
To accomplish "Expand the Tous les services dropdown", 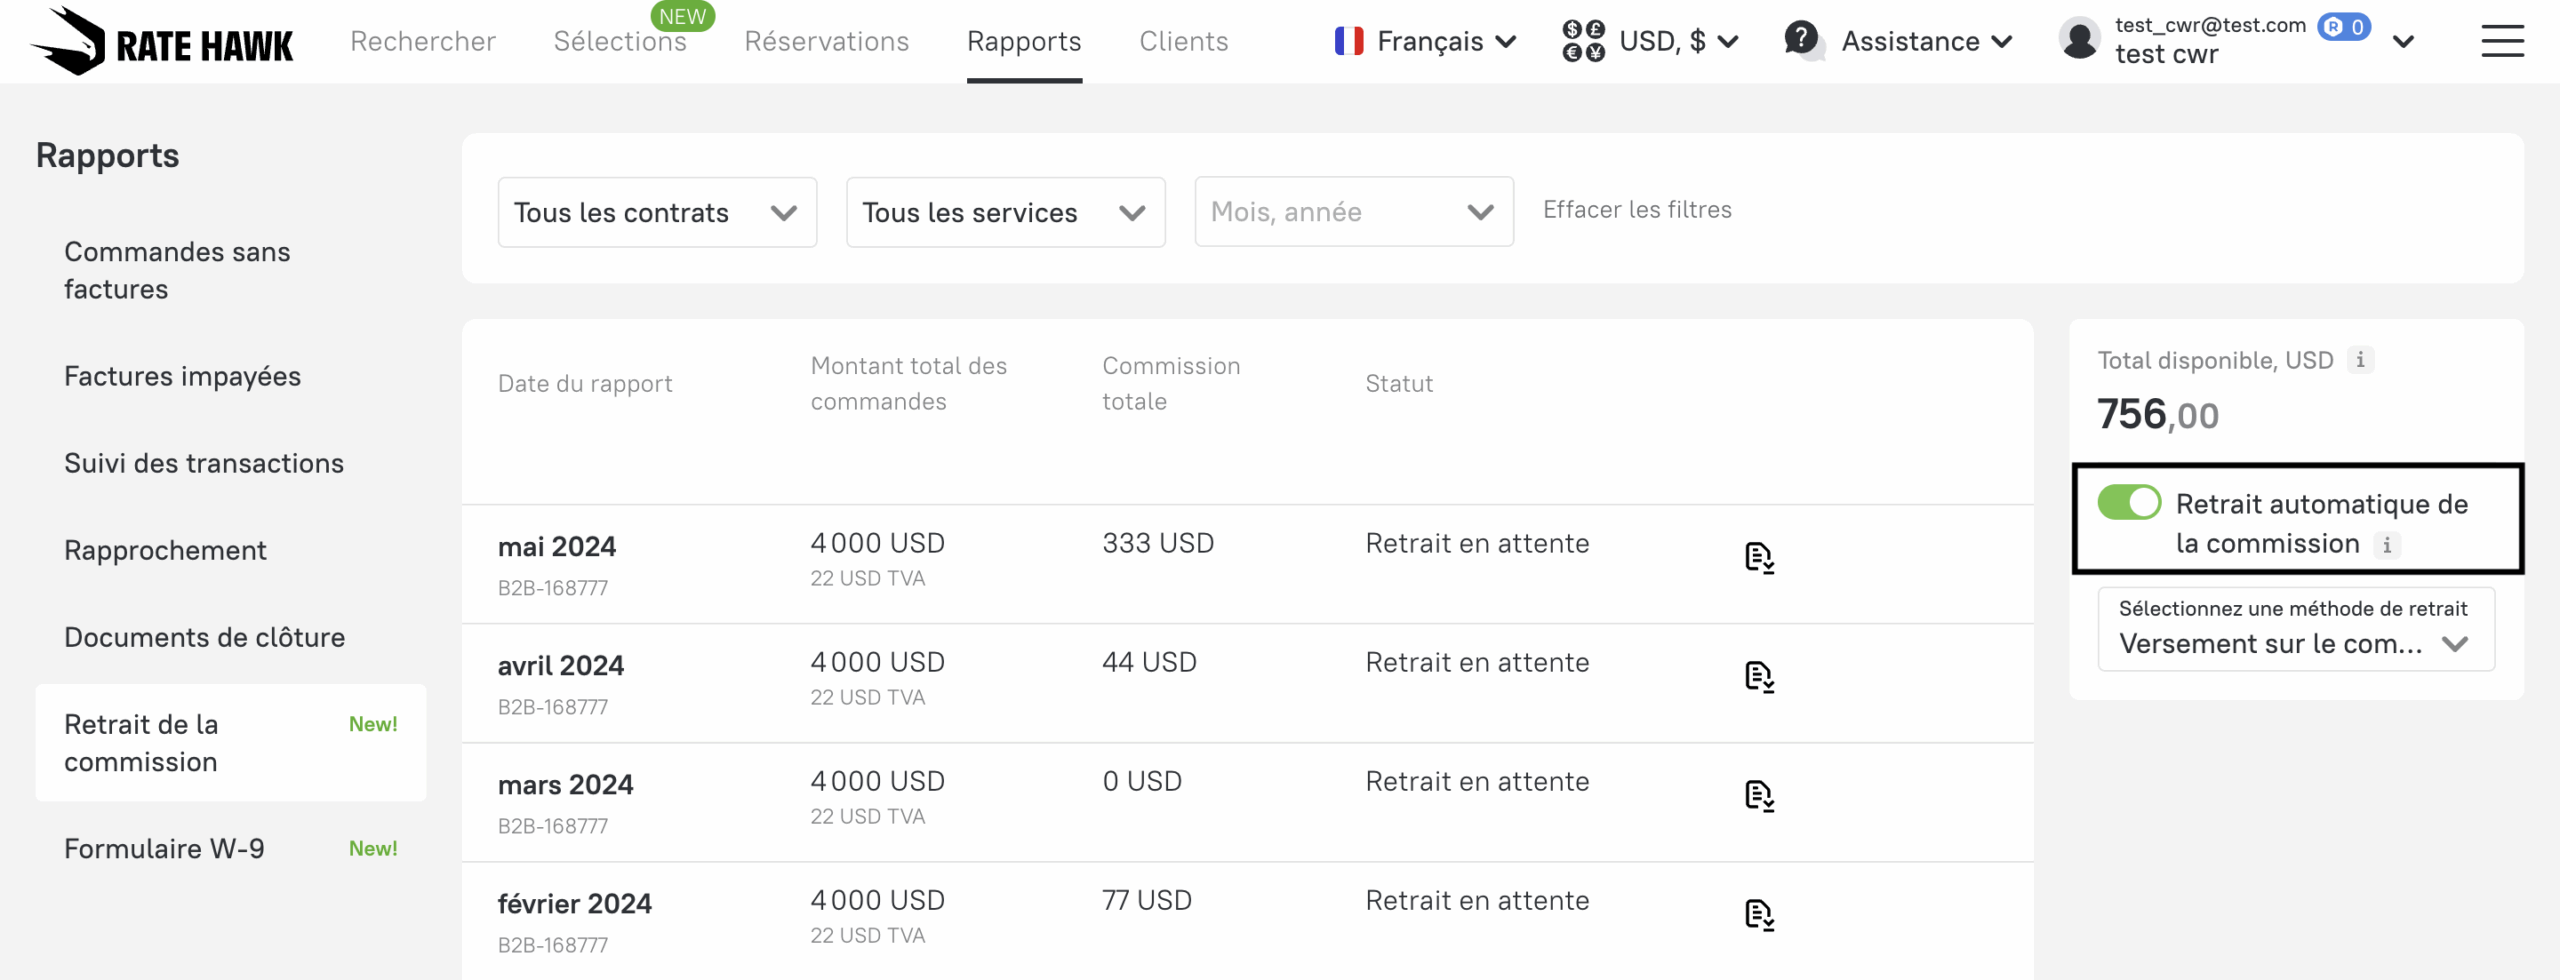I will [1005, 212].
